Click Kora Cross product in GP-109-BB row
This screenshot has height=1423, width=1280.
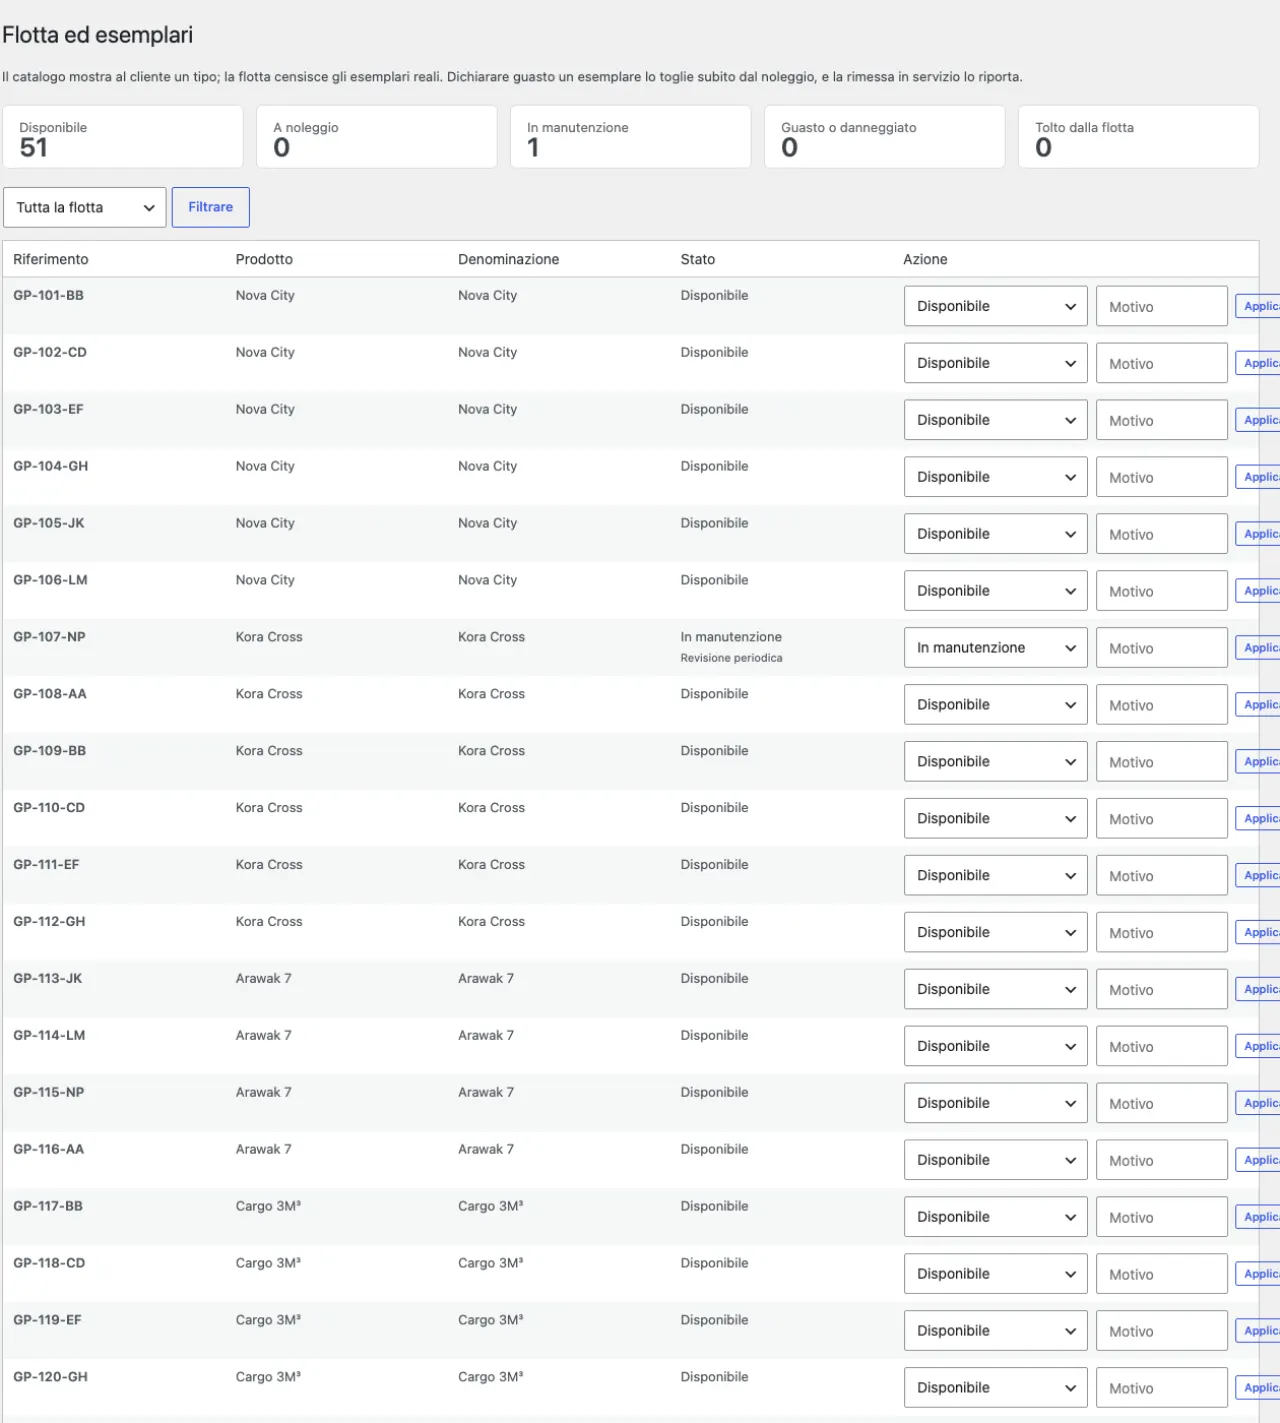tap(269, 751)
